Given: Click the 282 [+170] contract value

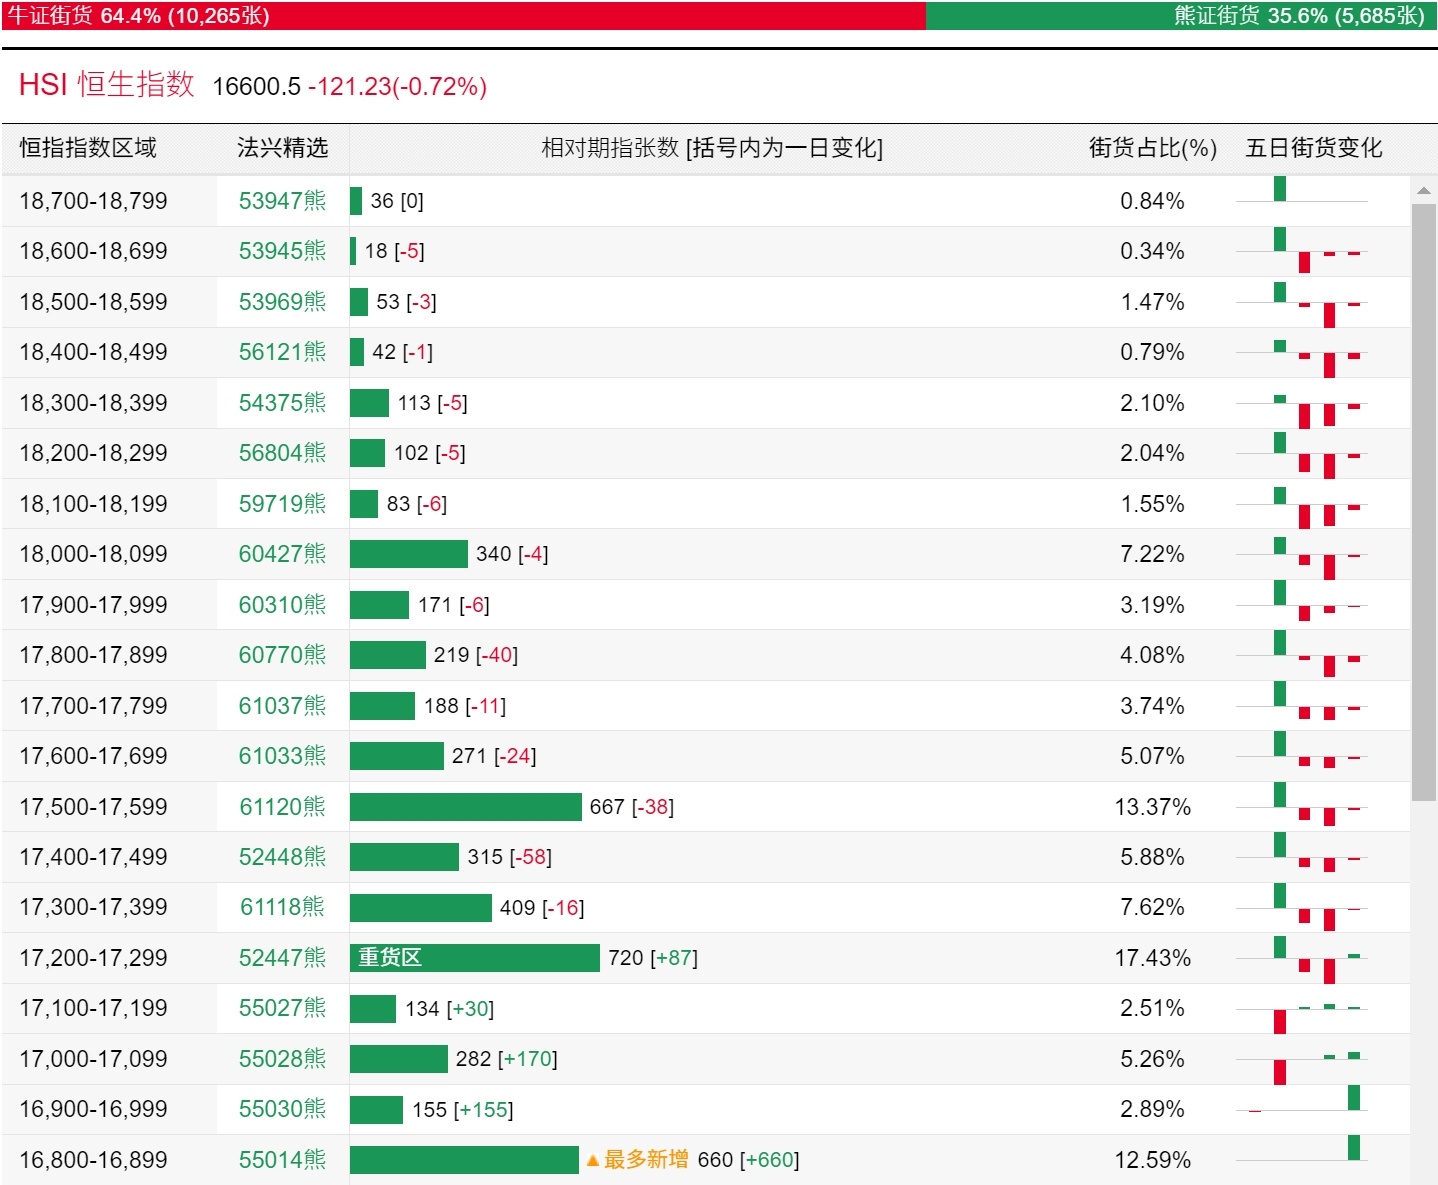Looking at the screenshot, I should pos(506,1059).
